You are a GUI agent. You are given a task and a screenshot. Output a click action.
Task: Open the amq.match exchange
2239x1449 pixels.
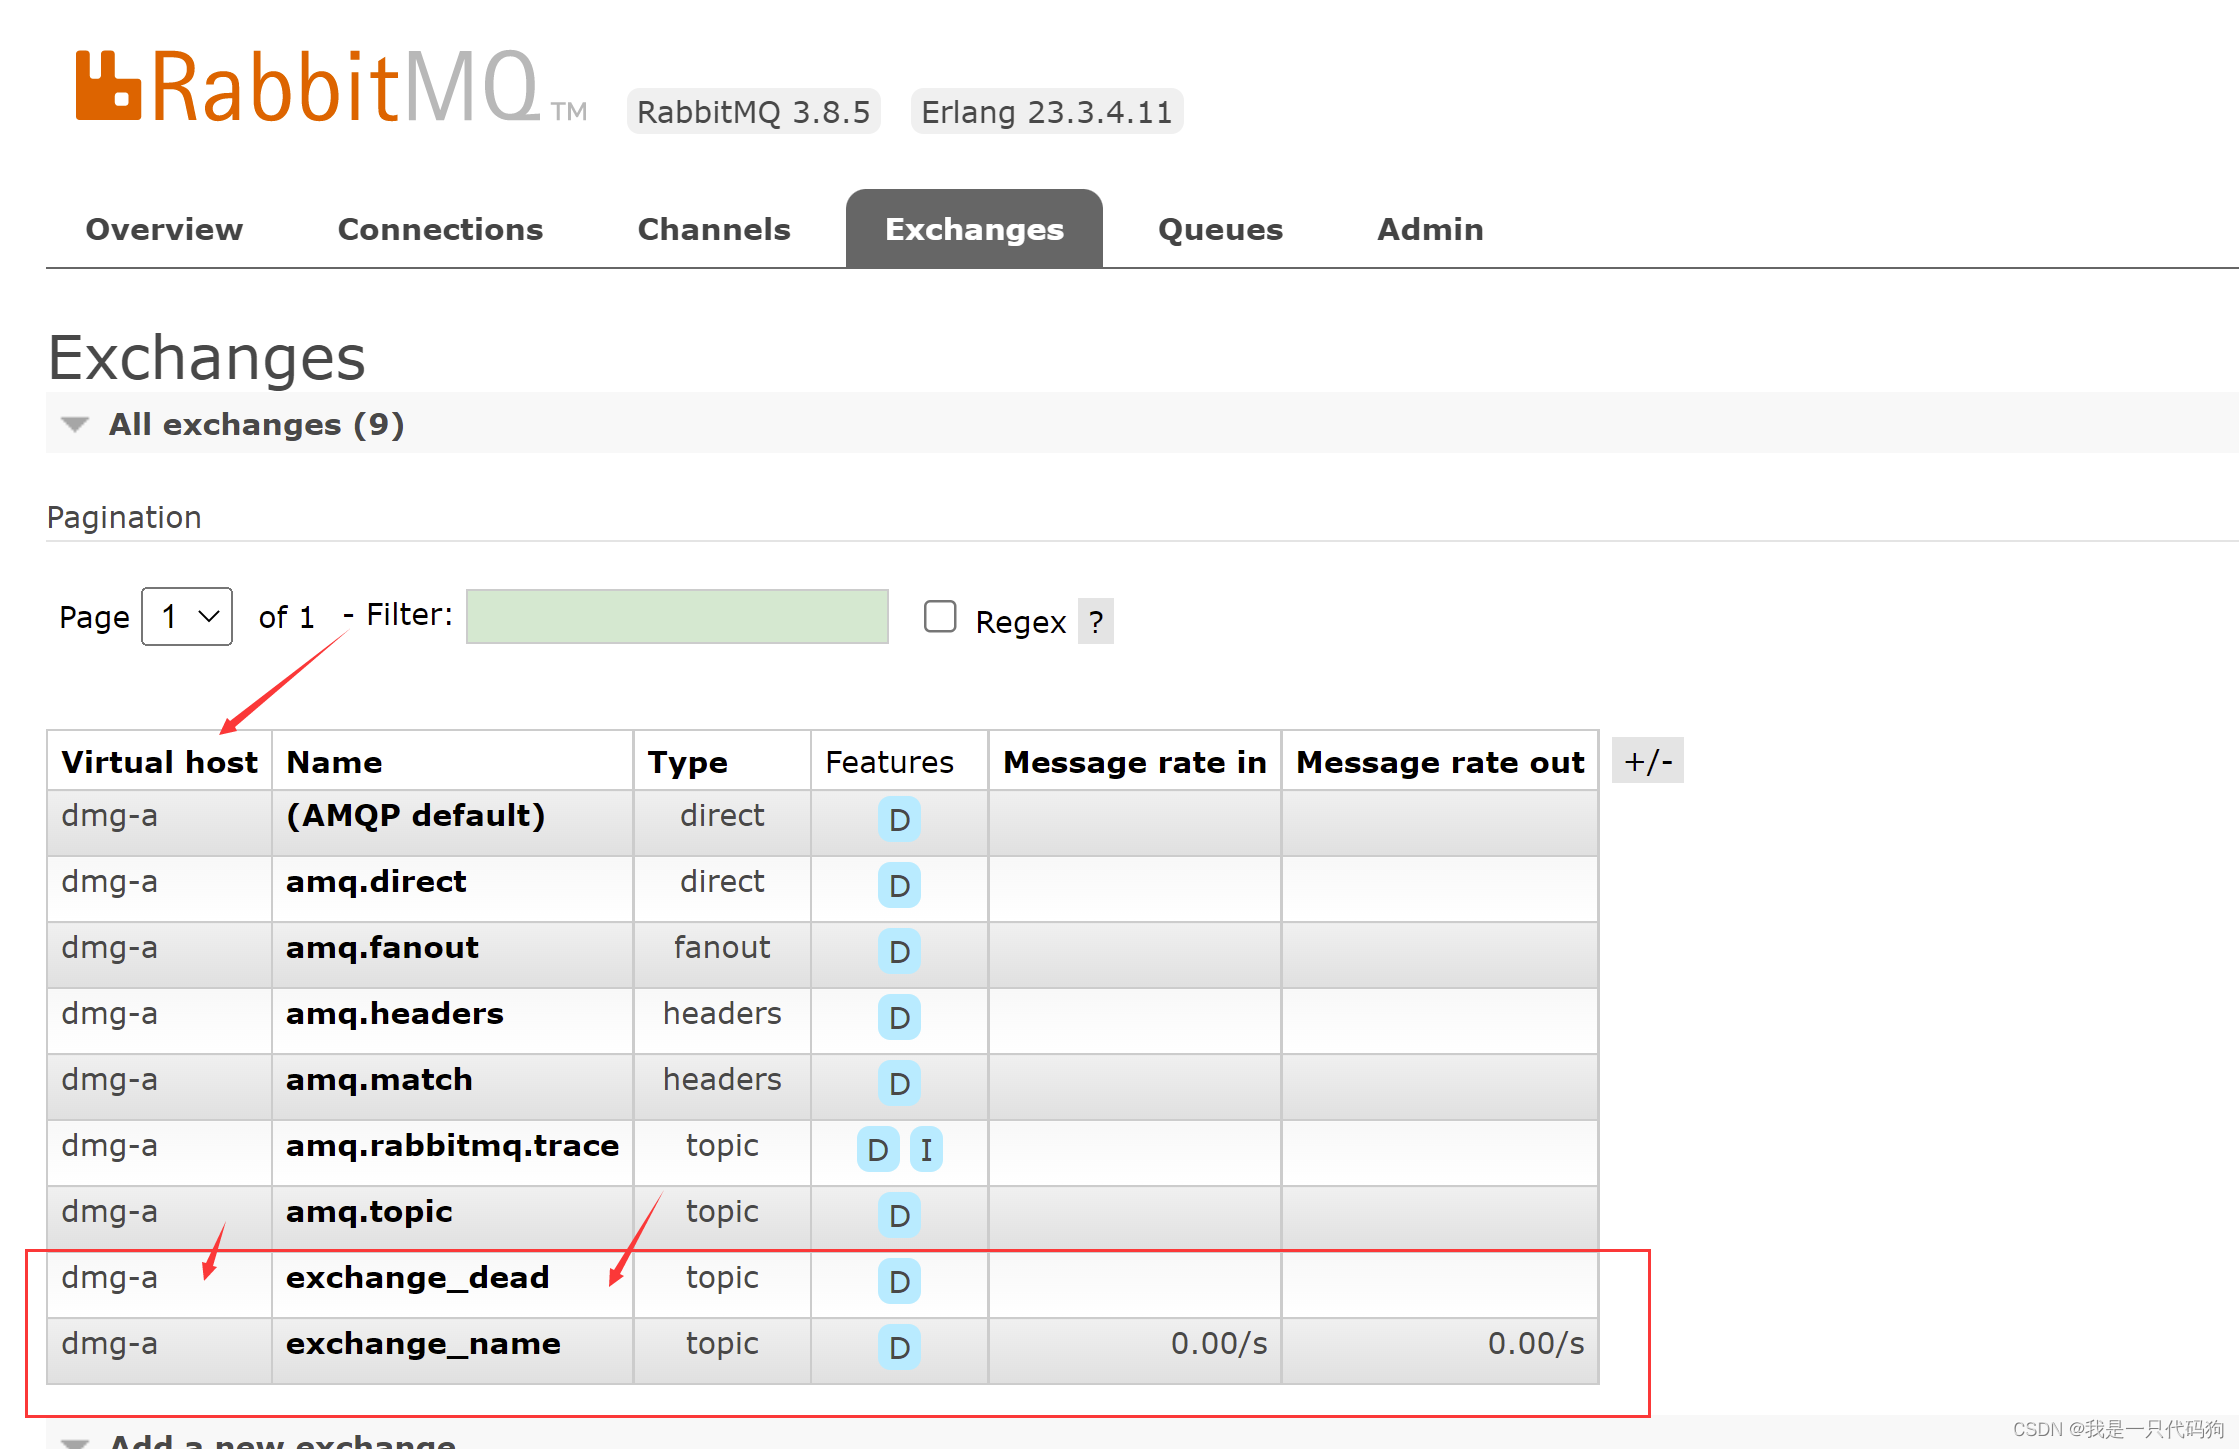click(x=379, y=1079)
